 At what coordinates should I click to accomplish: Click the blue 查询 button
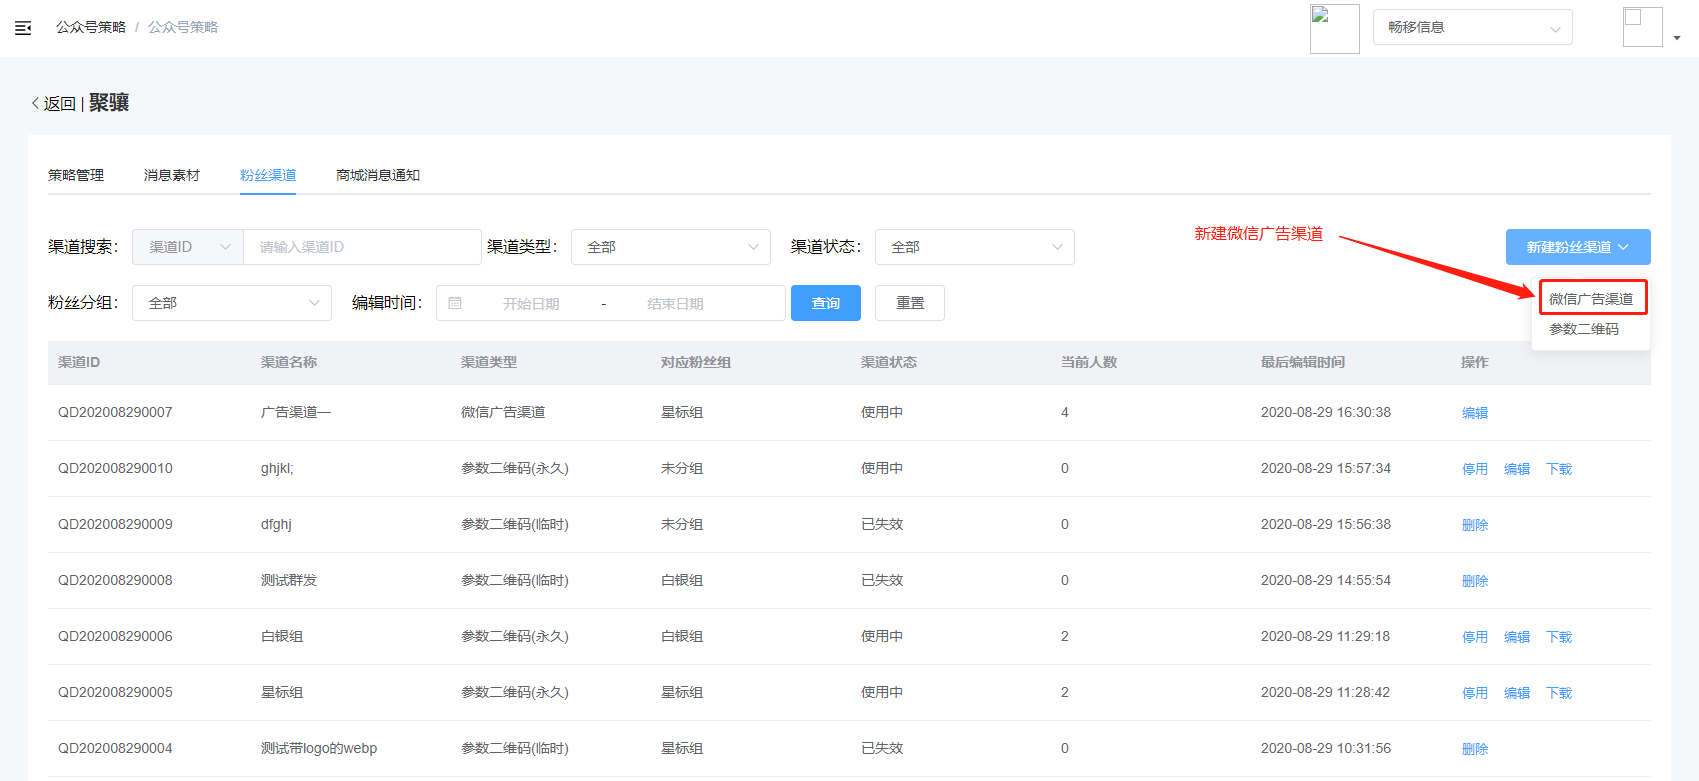pos(825,303)
